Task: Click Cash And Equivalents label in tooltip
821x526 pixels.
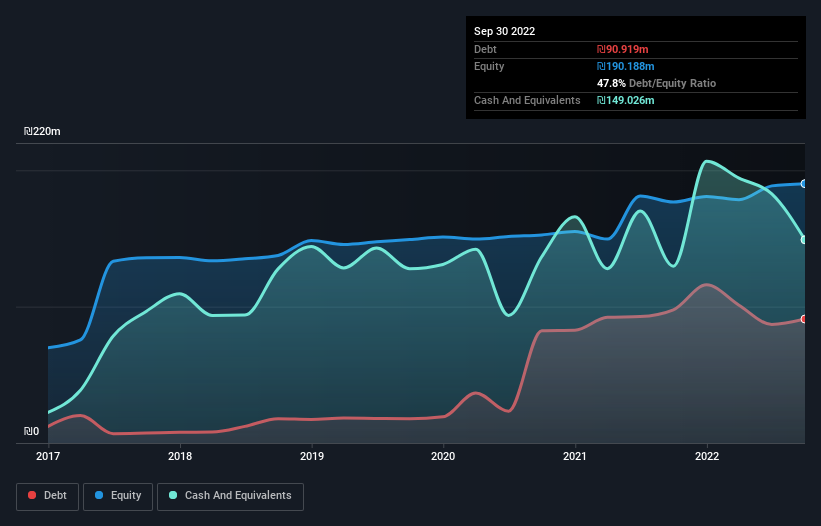Action: tap(527, 100)
